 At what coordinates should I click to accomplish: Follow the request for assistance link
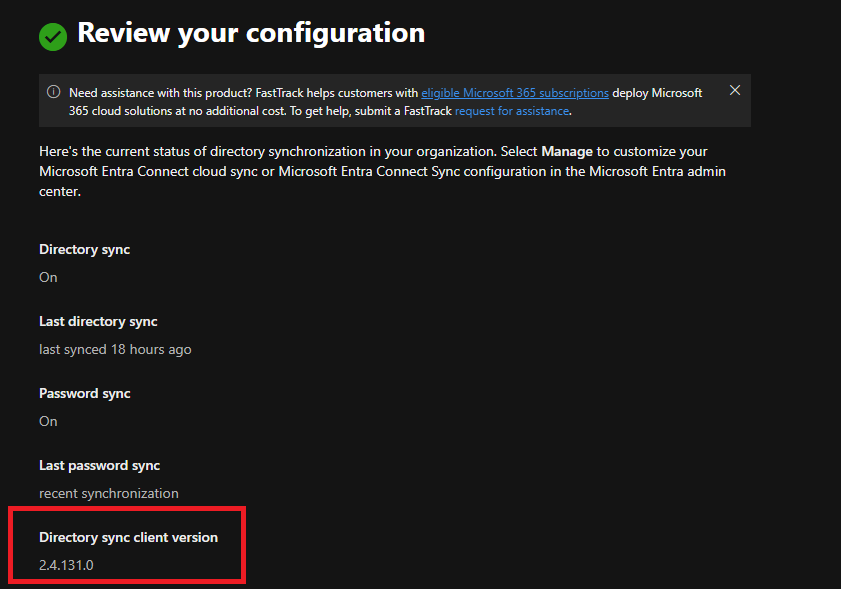(512, 111)
